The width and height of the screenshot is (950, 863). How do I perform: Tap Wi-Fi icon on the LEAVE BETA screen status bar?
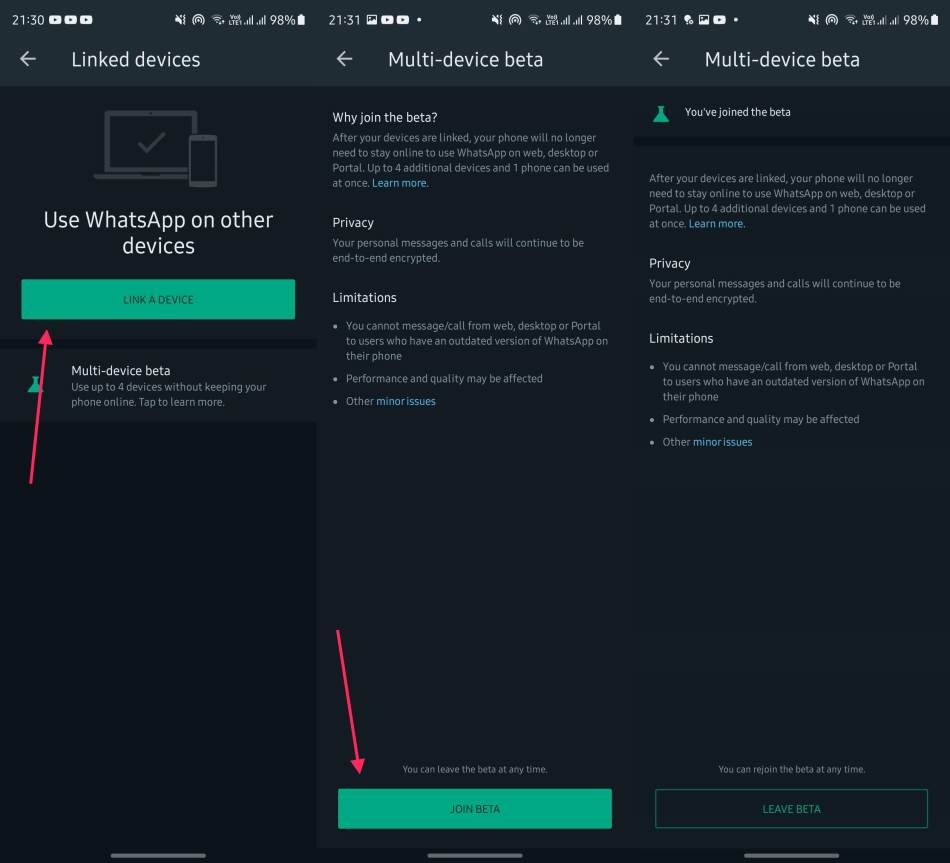coord(852,20)
